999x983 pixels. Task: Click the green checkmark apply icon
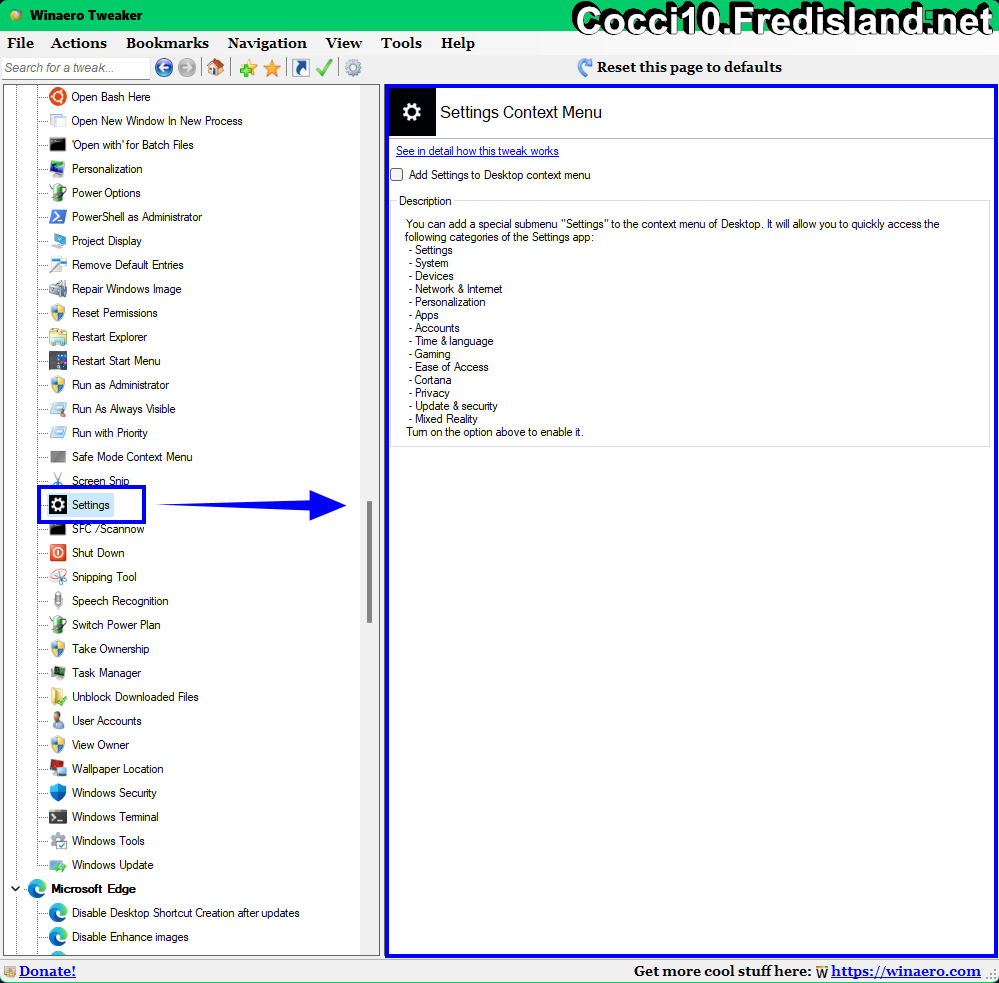click(x=324, y=68)
